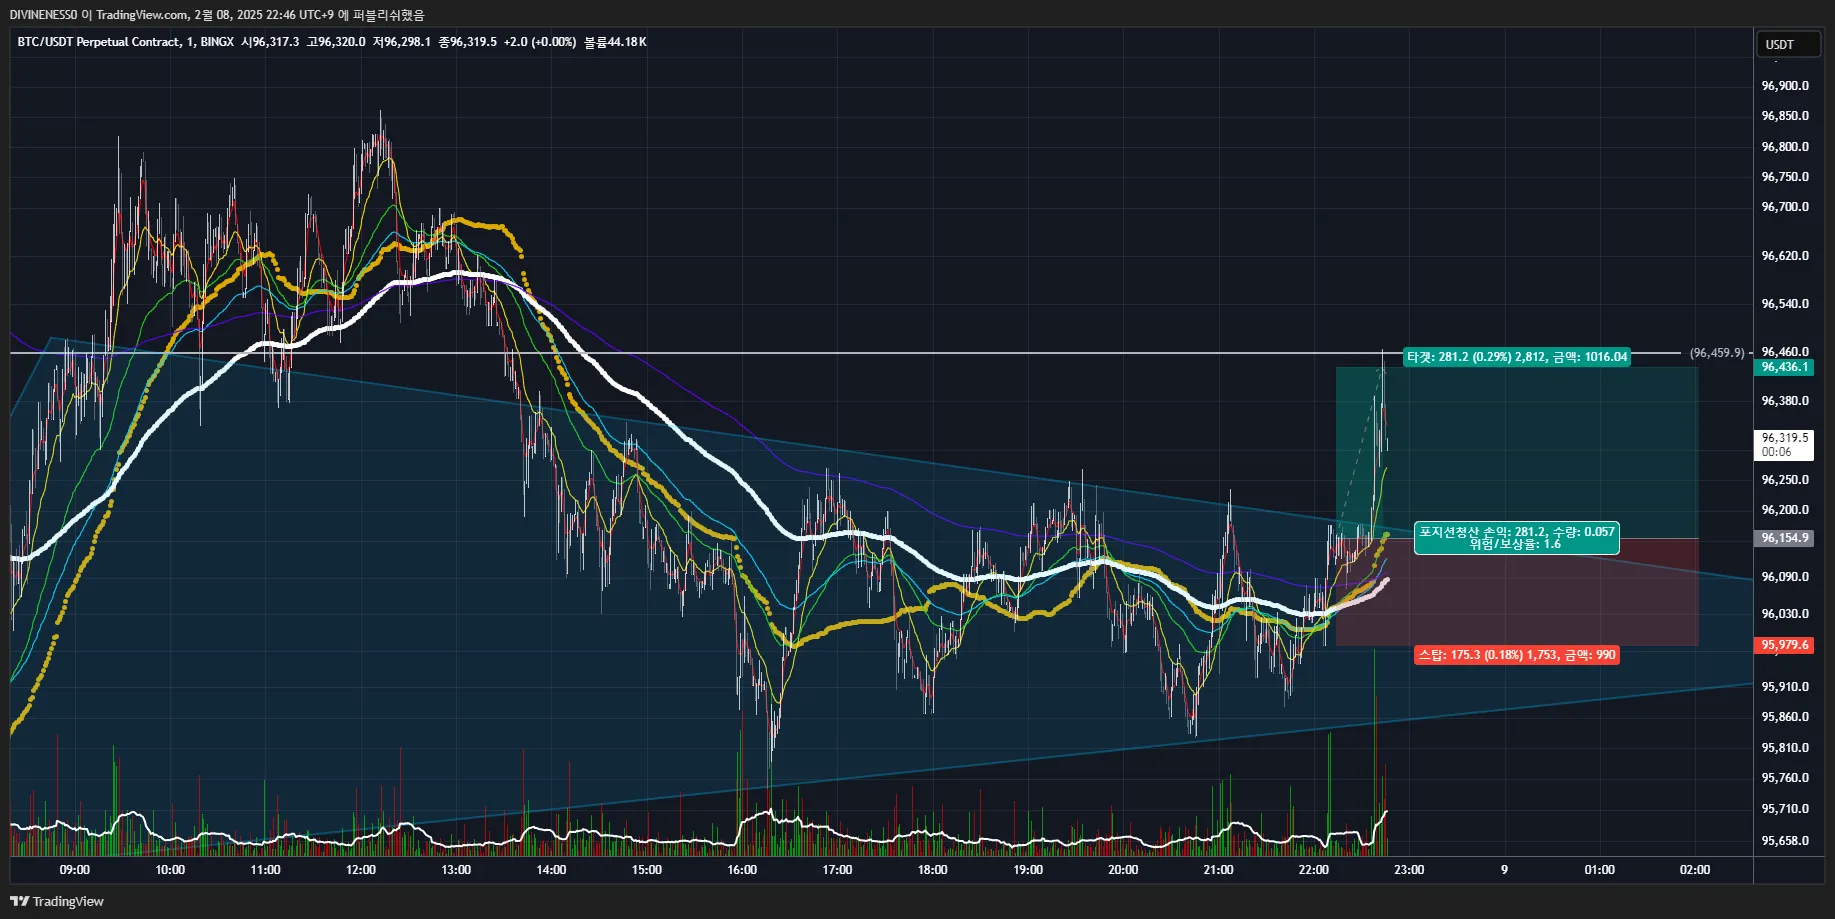Click the 96,030.0 price axis label
1835x919 pixels.
tap(1785, 614)
